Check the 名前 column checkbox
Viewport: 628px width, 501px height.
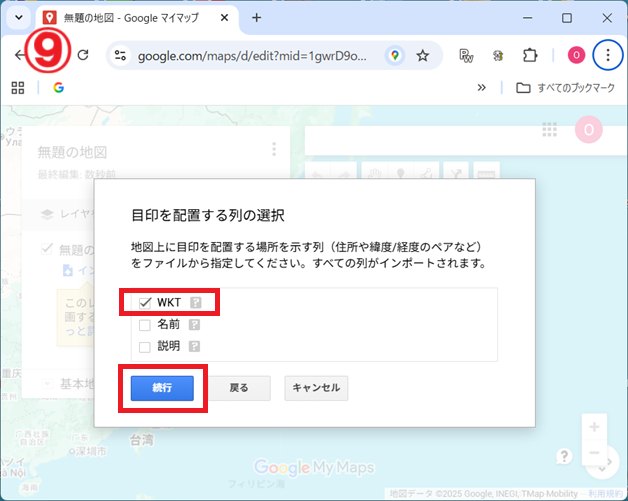[x=145, y=324]
